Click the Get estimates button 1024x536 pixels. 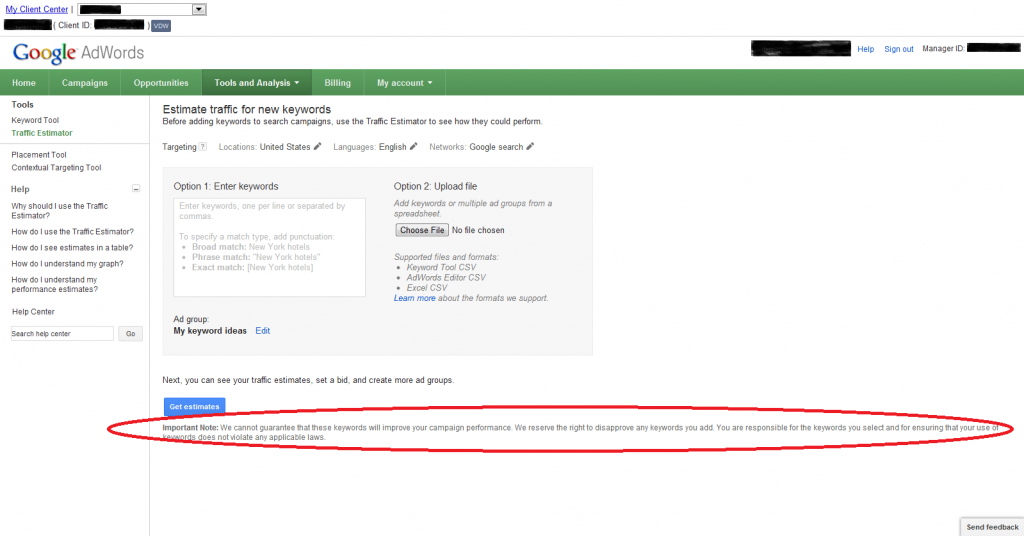(x=195, y=407)
